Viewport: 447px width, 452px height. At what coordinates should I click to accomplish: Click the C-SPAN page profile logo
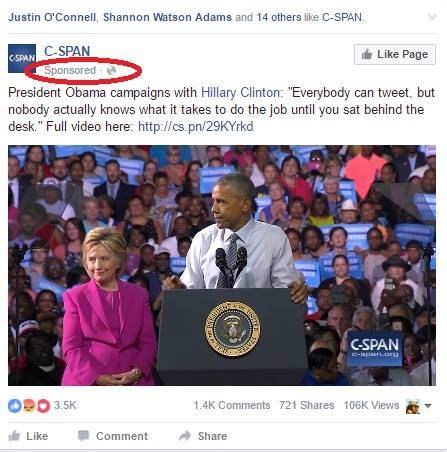(22, 58)
